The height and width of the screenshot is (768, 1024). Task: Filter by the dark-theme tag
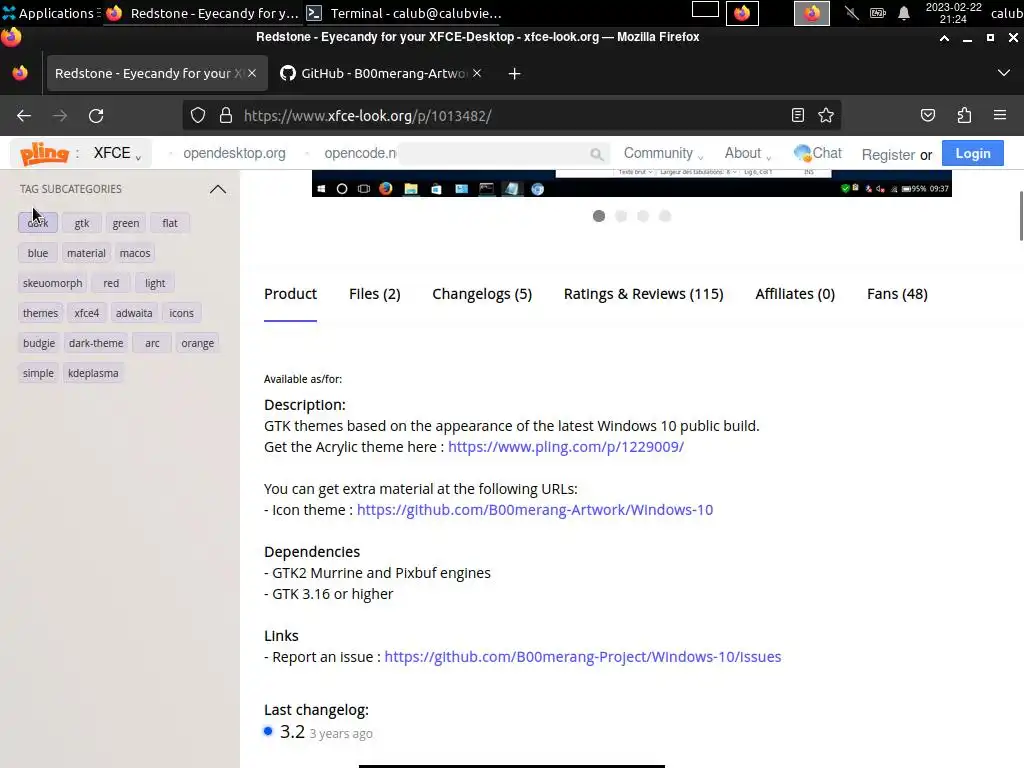point(96,344)
